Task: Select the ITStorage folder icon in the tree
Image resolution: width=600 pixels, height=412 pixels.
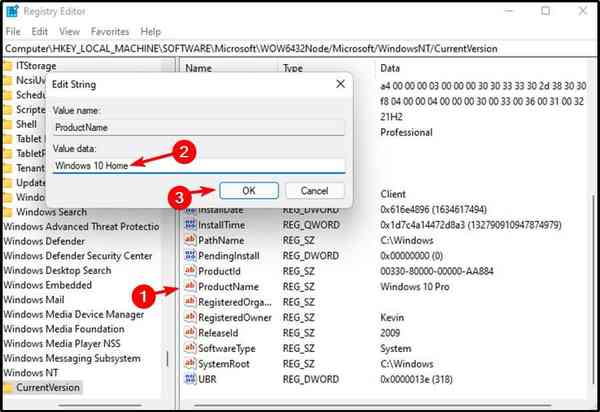Action: point(8,66)
